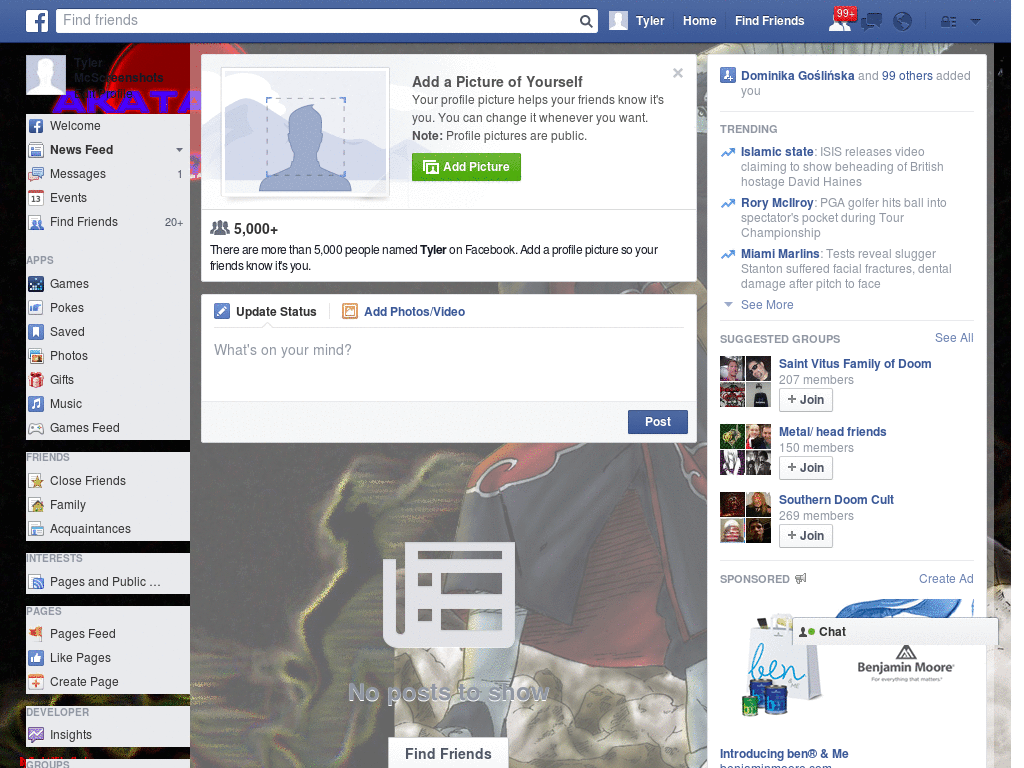
Task: Open Welcome in the sidebar
Action: pyautogui.click(x=108, y=126)
